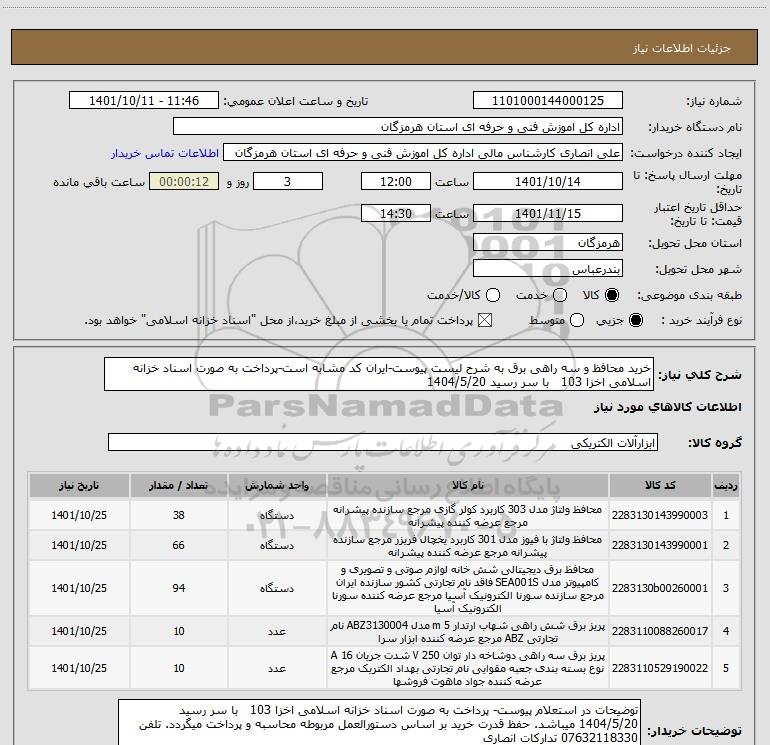Click the deadline time field 12:00
Screen dimensions: 770x745
(x=396, y=182)
